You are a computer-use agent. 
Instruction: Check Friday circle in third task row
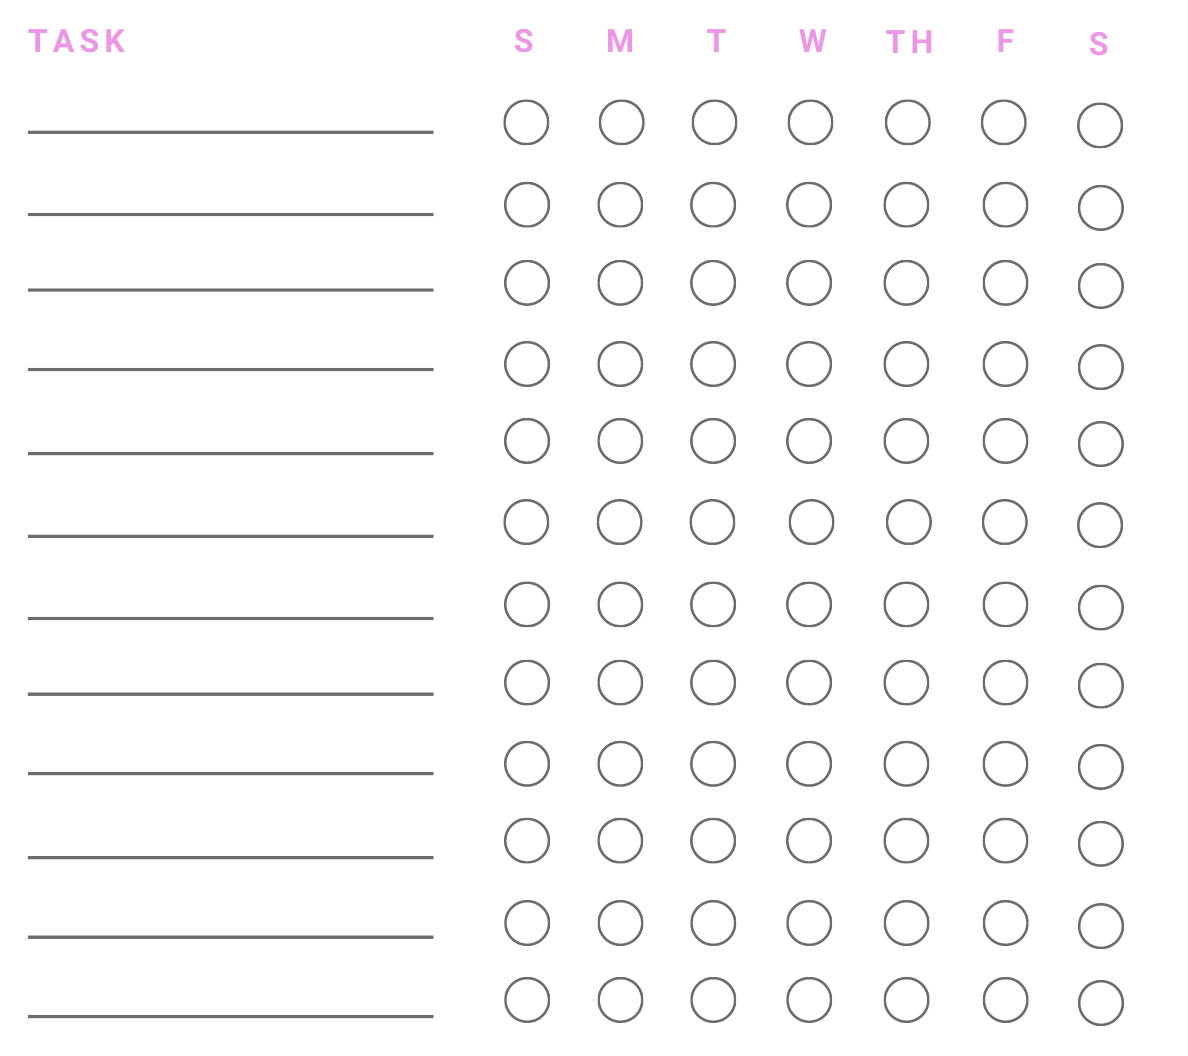click(x=1005, y=283)
